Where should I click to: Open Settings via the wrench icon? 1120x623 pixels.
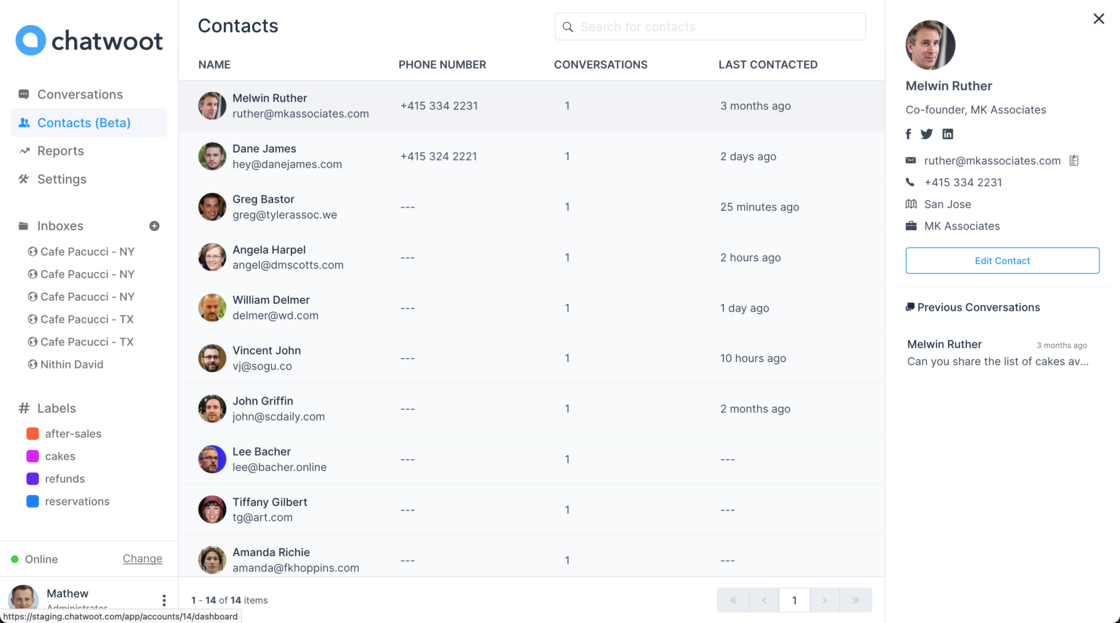click(x=23, y=179)
